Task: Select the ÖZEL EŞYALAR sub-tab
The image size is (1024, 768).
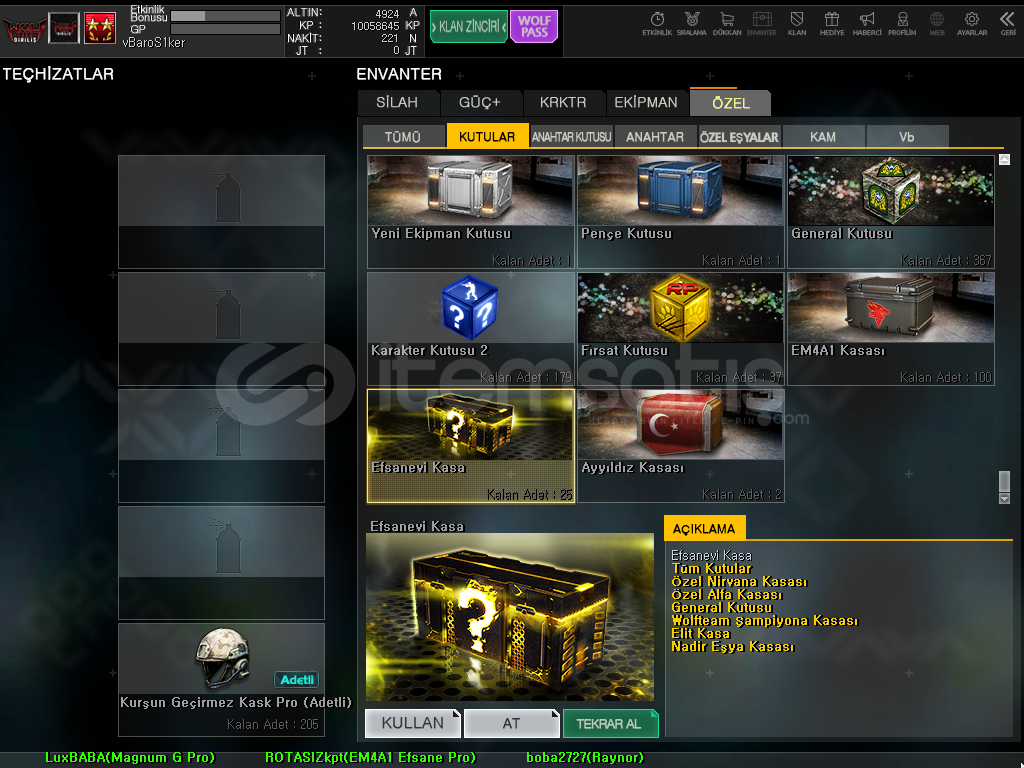Action: 739,136
